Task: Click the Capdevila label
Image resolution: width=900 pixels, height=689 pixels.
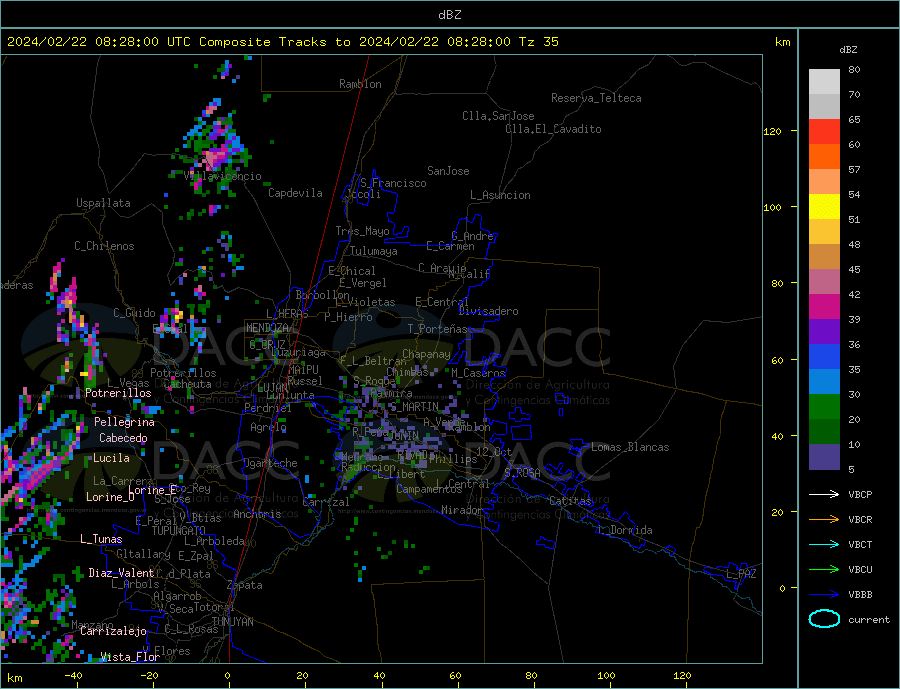Action: coord(296,193)
